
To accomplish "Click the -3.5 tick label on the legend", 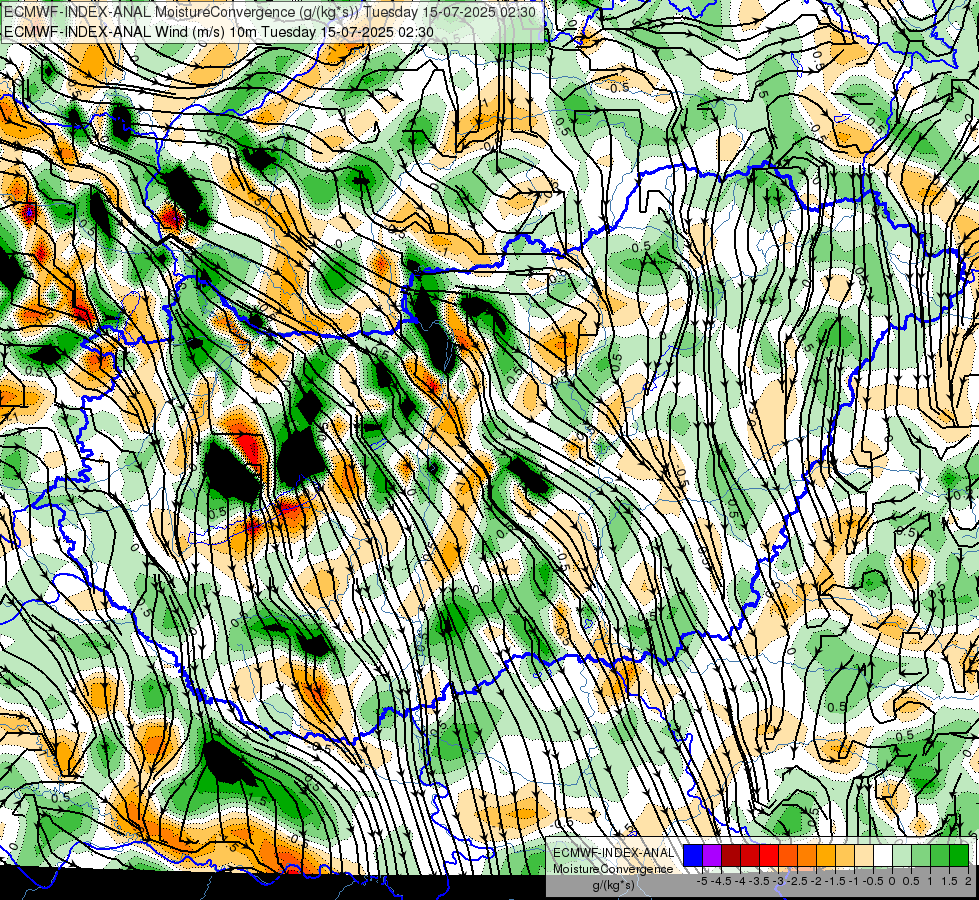I will click(x=759, y=881).
